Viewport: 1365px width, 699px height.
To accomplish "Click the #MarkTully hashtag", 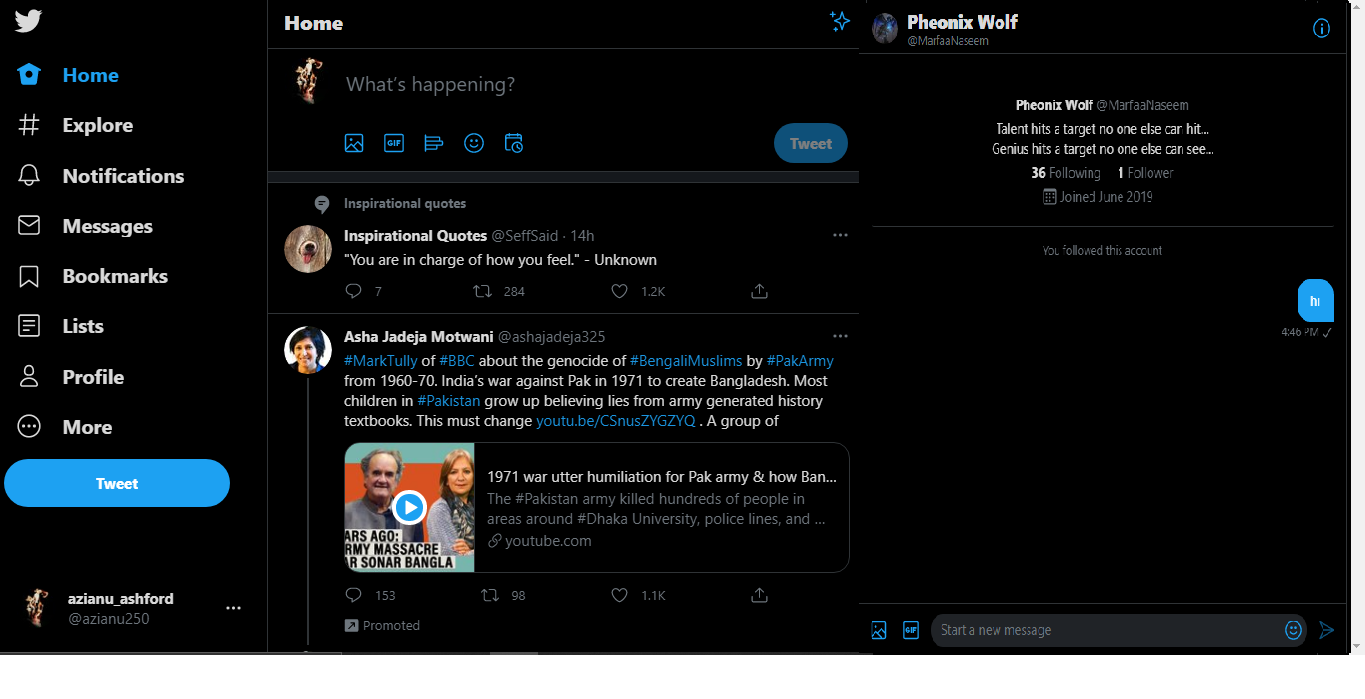I will [381, 361].
